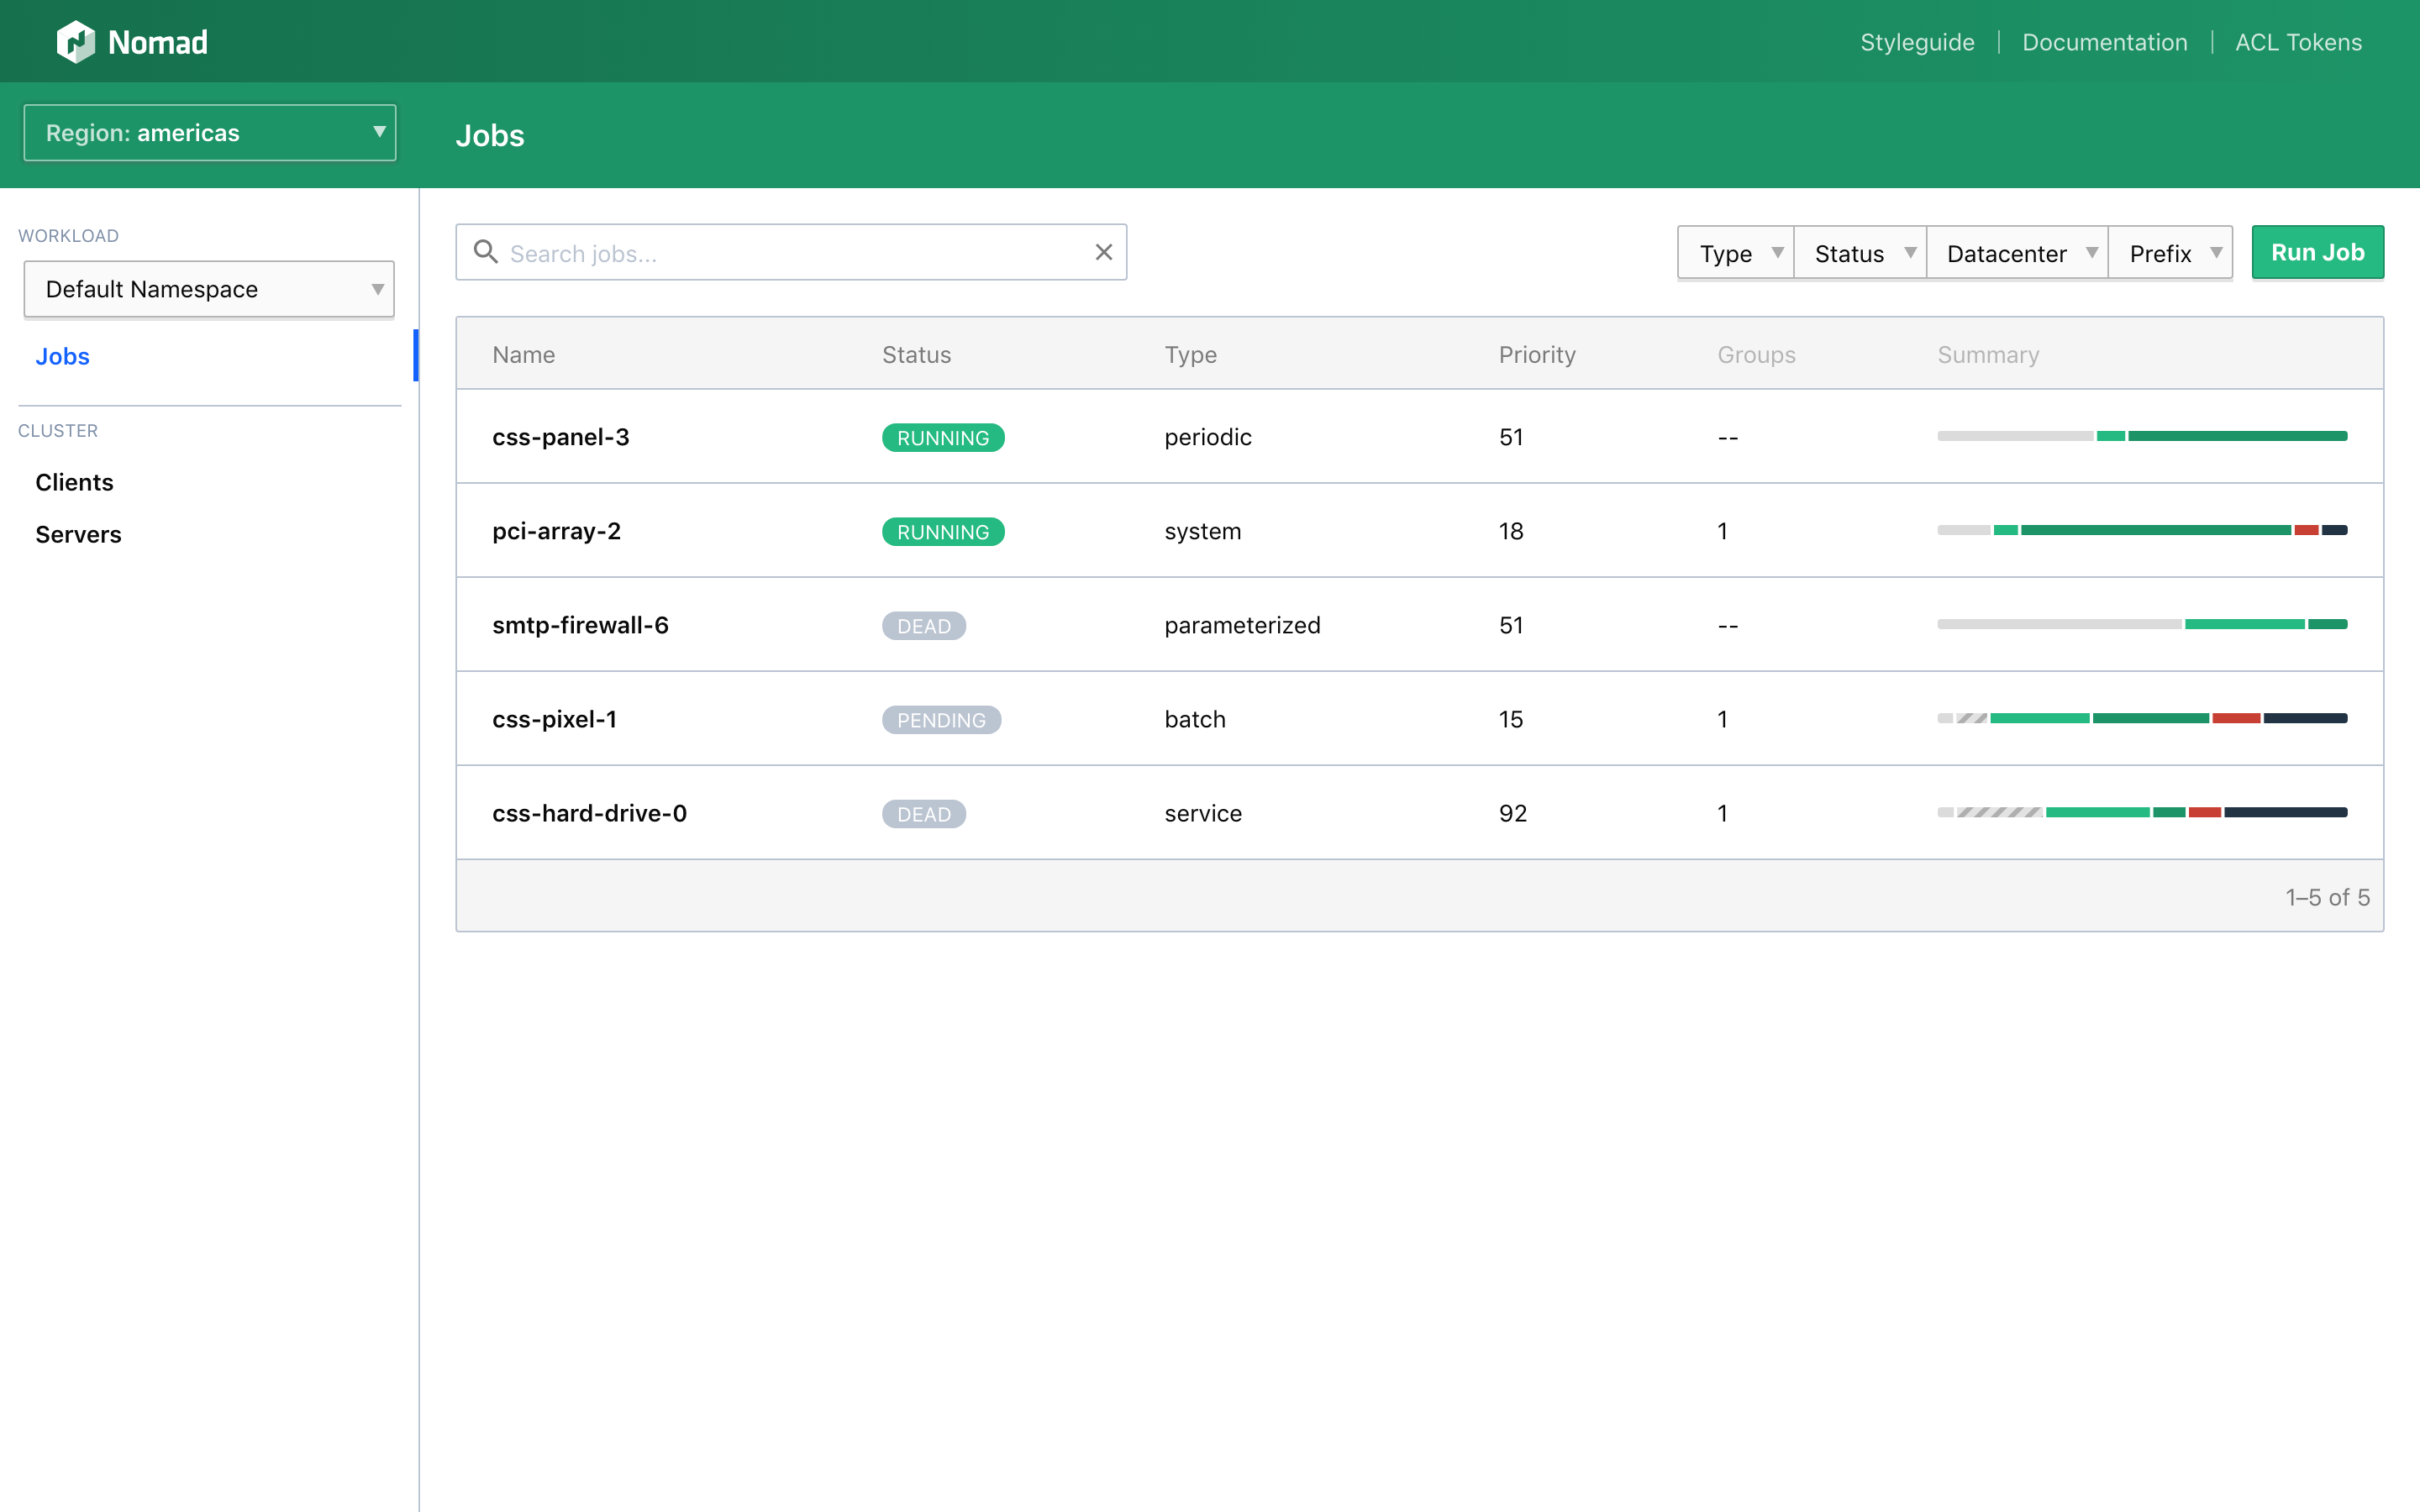Click the DEAD badge for smtp-firewall-6
The image size is (2420, 1512).
click(x=923, y=626)
